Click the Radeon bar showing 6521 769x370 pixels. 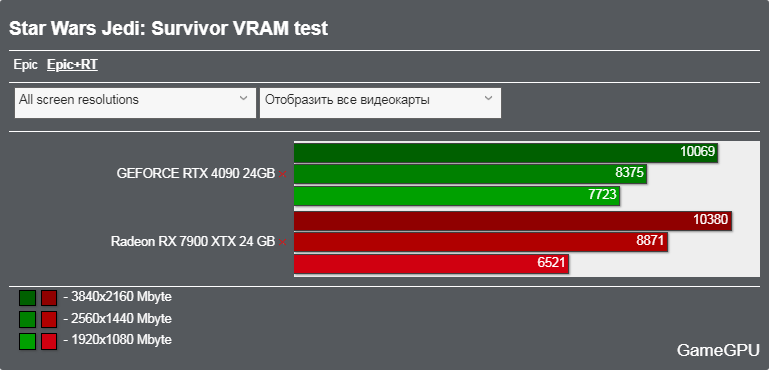(431, 264)
